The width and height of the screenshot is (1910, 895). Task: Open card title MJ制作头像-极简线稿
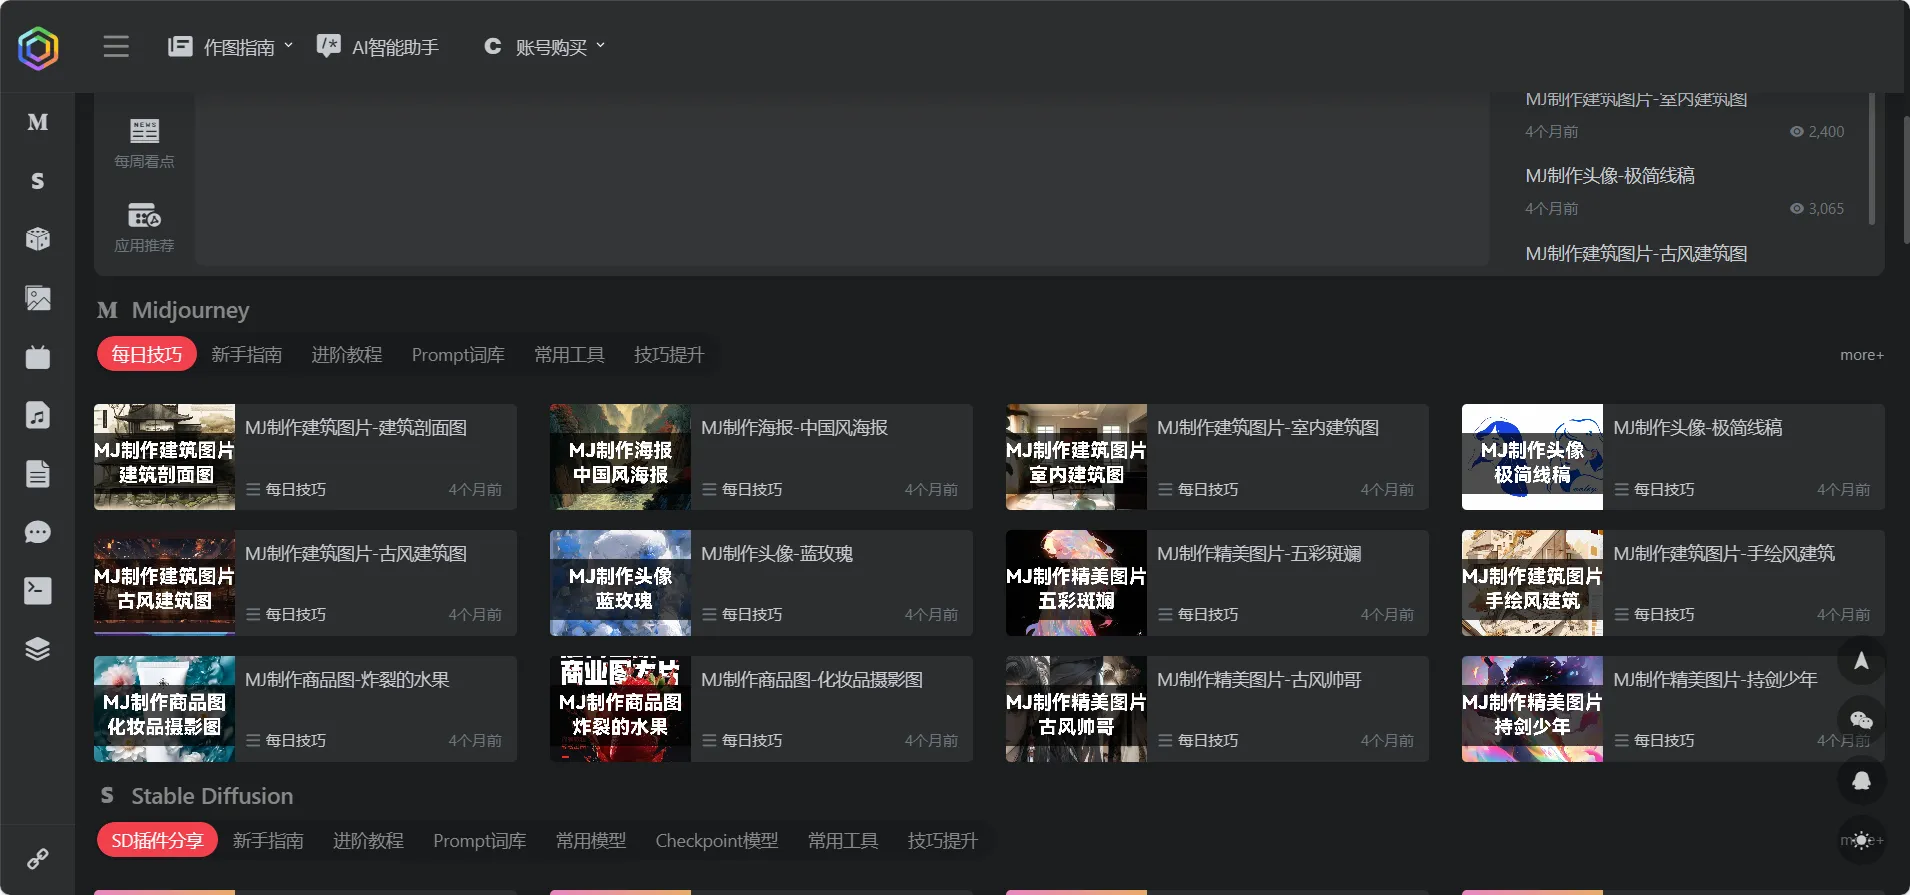point(1698,428)
